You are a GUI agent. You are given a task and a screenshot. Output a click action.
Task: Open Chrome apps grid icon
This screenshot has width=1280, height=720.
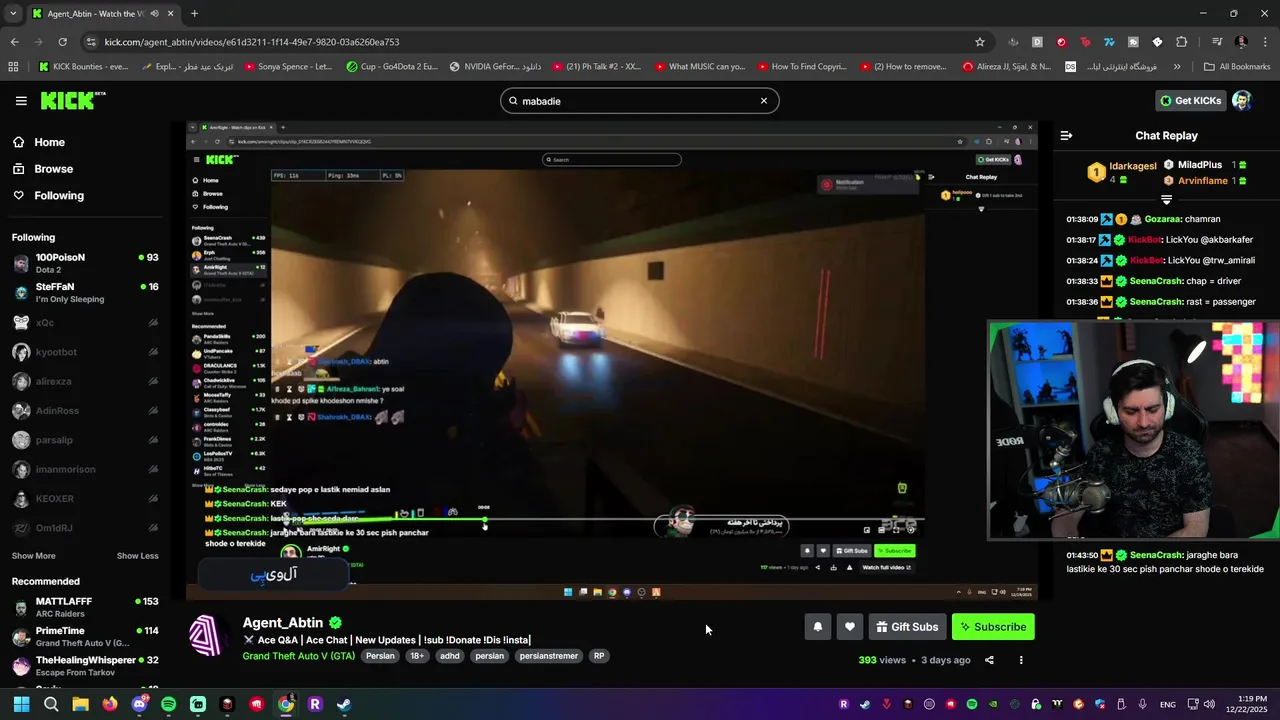click(13, 67)
